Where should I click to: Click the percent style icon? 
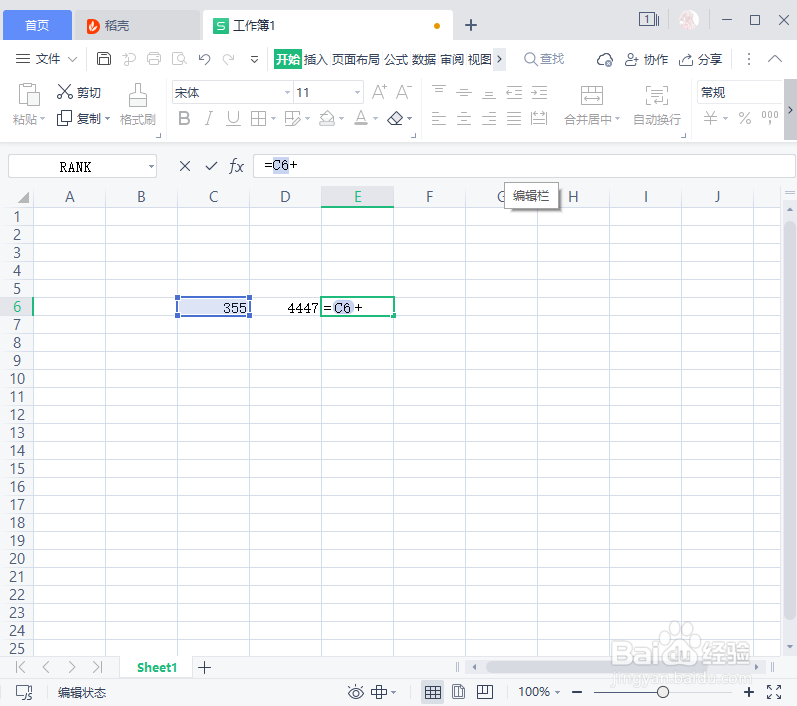coord(745,118)
